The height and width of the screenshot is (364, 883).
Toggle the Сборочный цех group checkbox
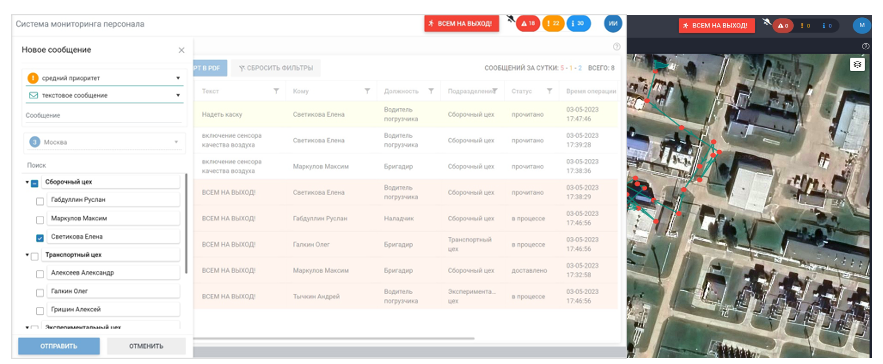pyautogui.click(x=35, y=183)
